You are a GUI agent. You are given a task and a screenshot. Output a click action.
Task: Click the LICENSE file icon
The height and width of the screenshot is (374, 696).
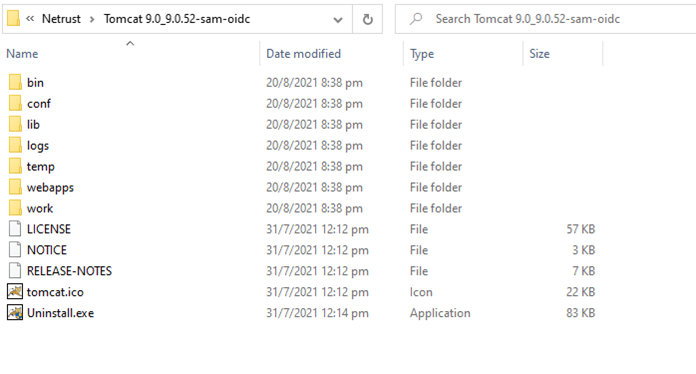click(15, 228)
